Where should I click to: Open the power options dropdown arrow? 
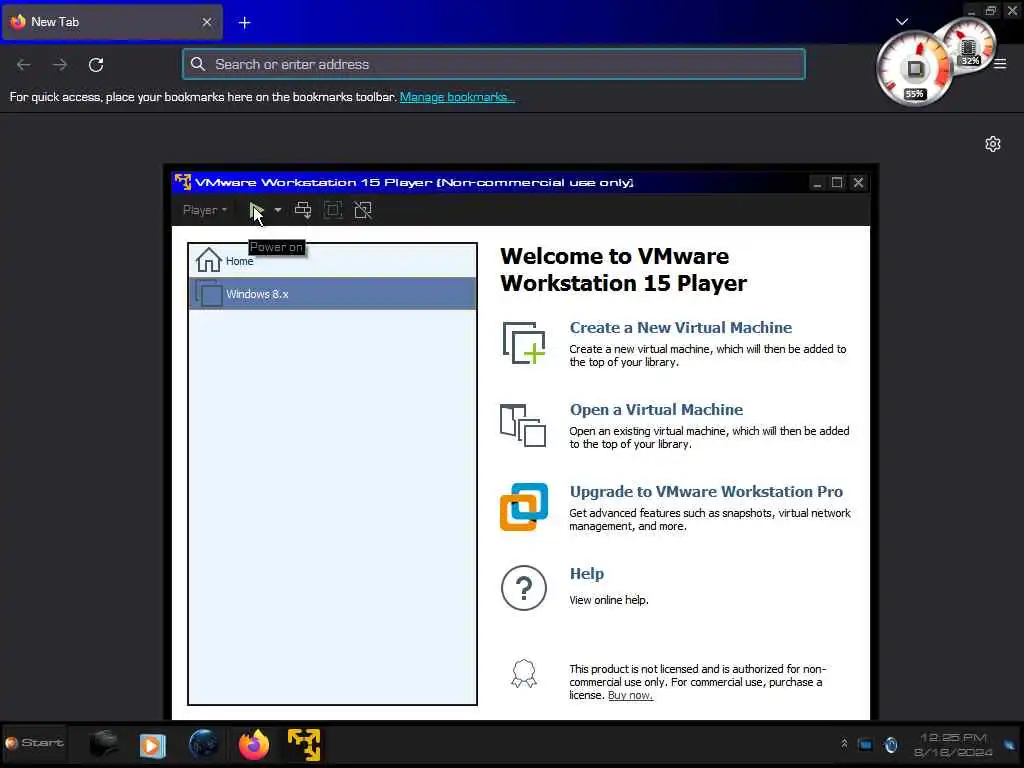point(278,210)
